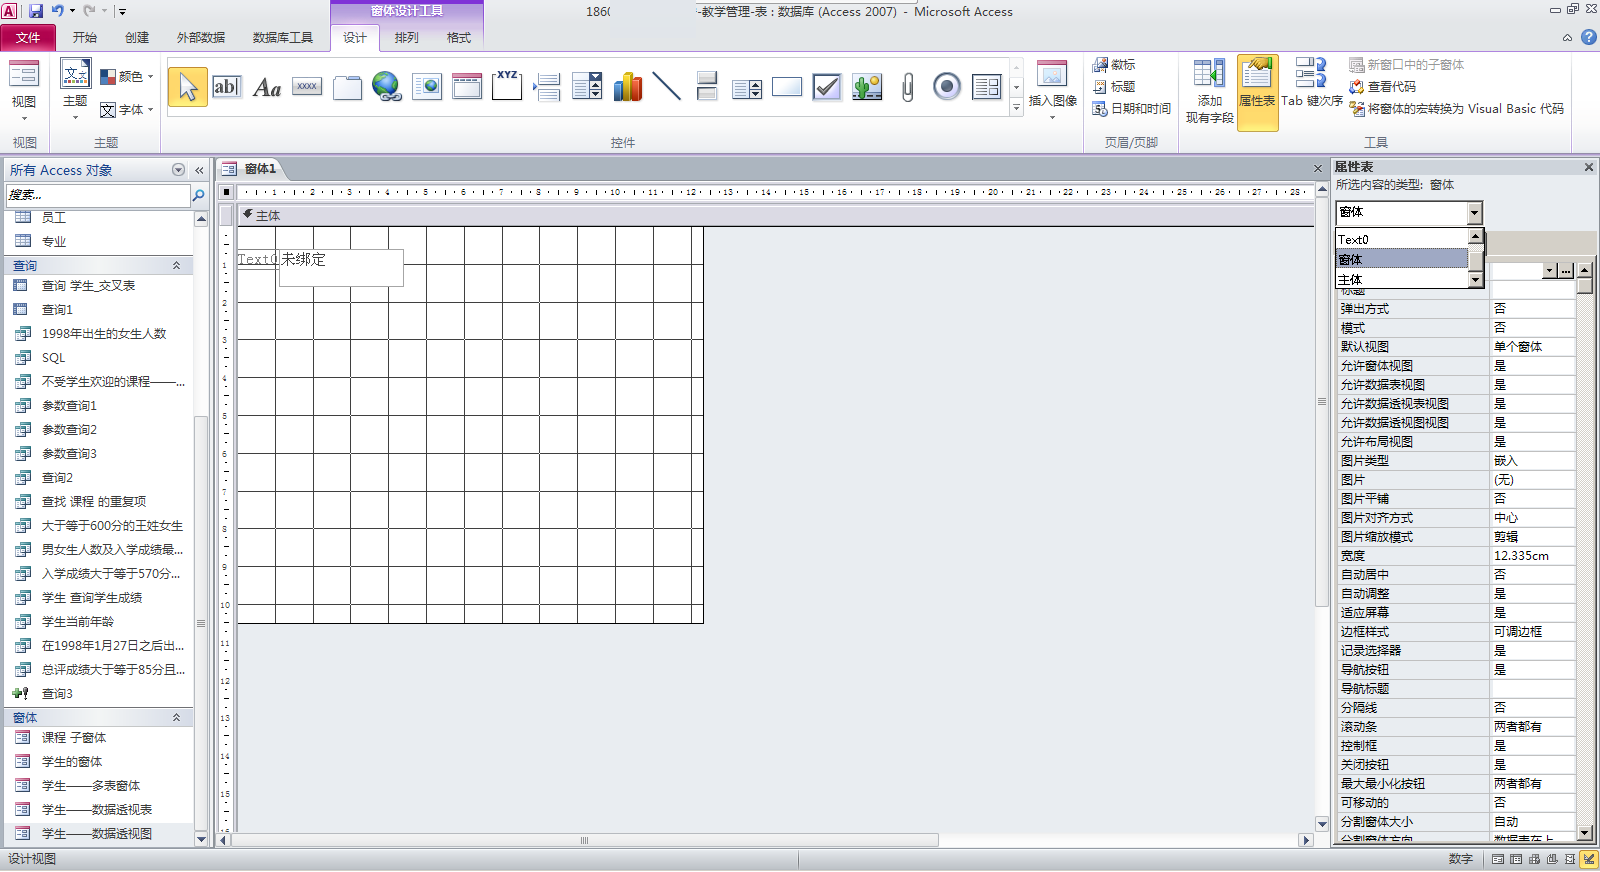The width and height of the screenshot is (1600, 872).
Task: Insert a Chart control from the gallery
Action: tap(627, 87)
